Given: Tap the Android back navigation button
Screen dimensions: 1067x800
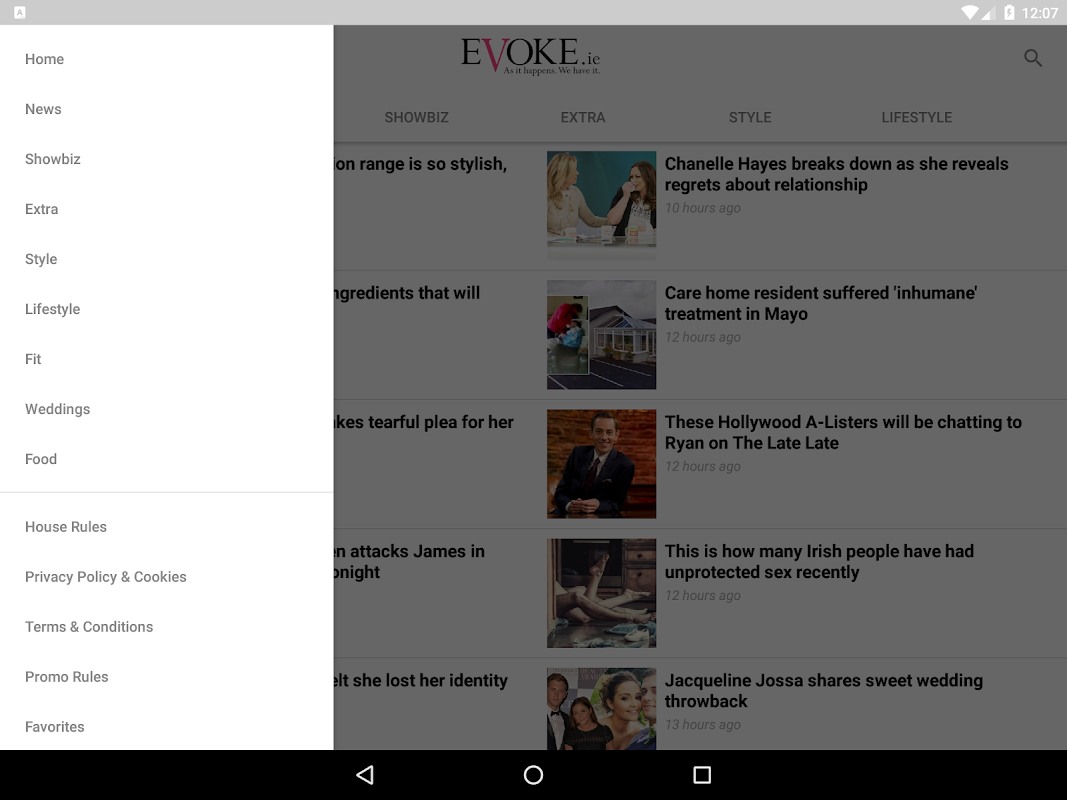Looking at the screenshot, I should (x=365, y=775).
